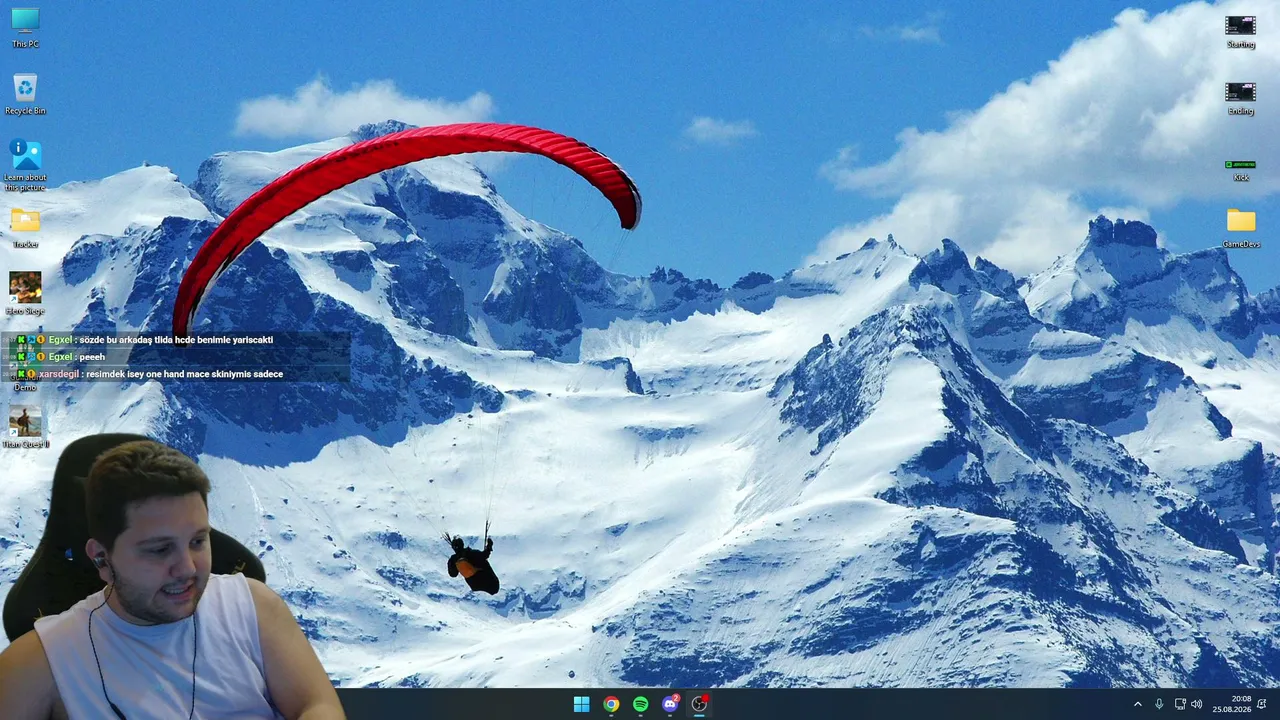
Task: Select the Kick desktop icon
Action: coord(1241,170)
